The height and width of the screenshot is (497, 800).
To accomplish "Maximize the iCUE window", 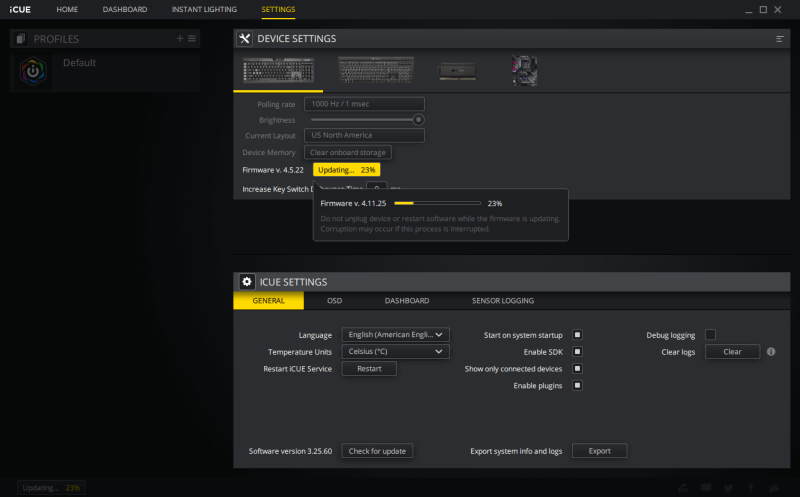I will coord(763,9).
